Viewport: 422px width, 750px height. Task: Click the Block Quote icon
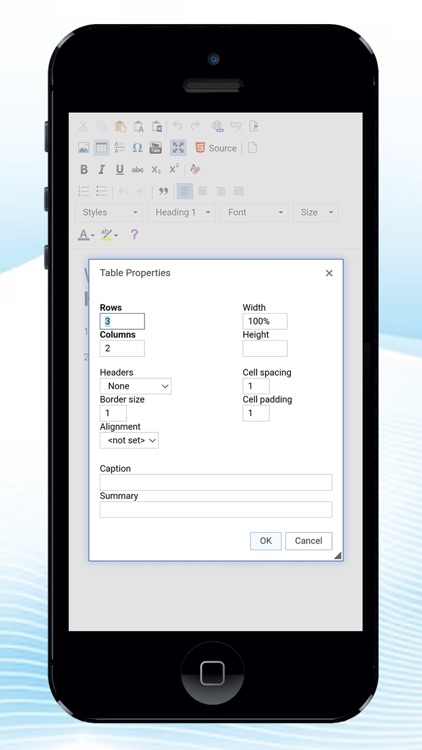coord(164,191)
